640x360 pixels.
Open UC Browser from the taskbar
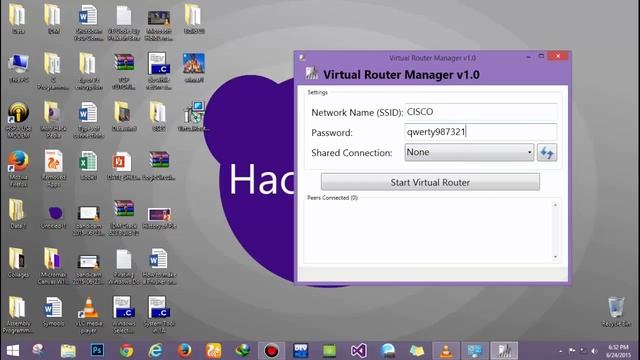coord(213,351)
